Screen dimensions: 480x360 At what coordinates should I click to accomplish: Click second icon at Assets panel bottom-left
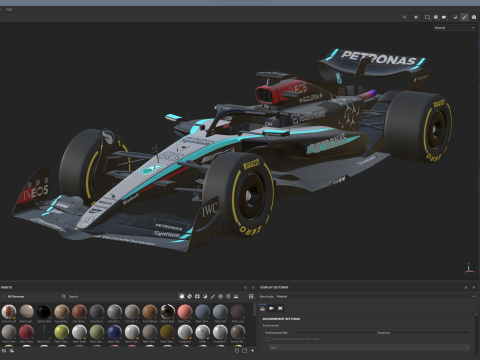11,351
